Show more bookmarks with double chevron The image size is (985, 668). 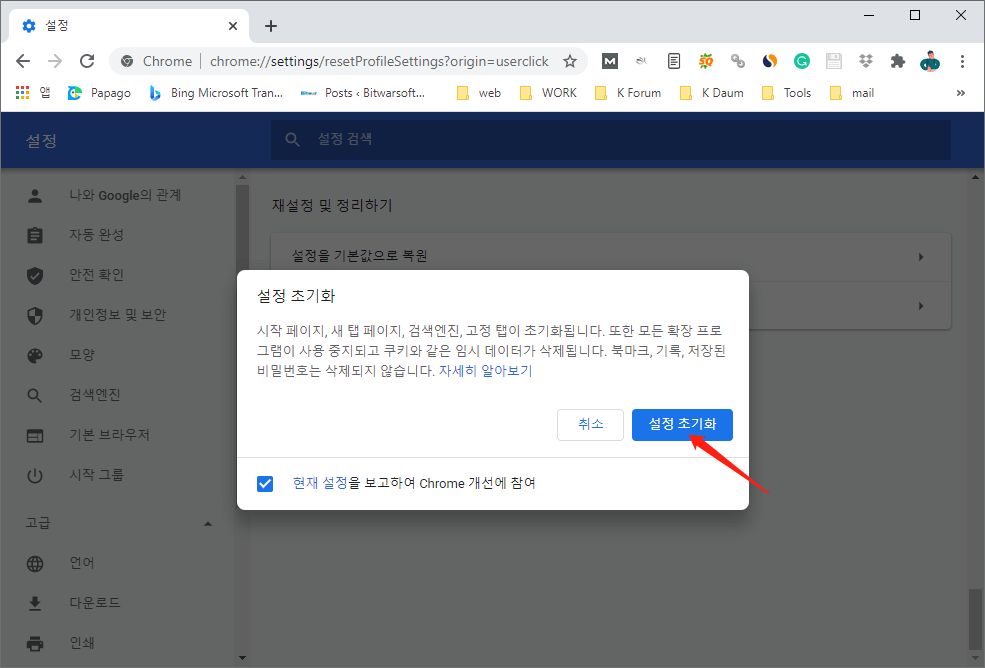(961, 93)
